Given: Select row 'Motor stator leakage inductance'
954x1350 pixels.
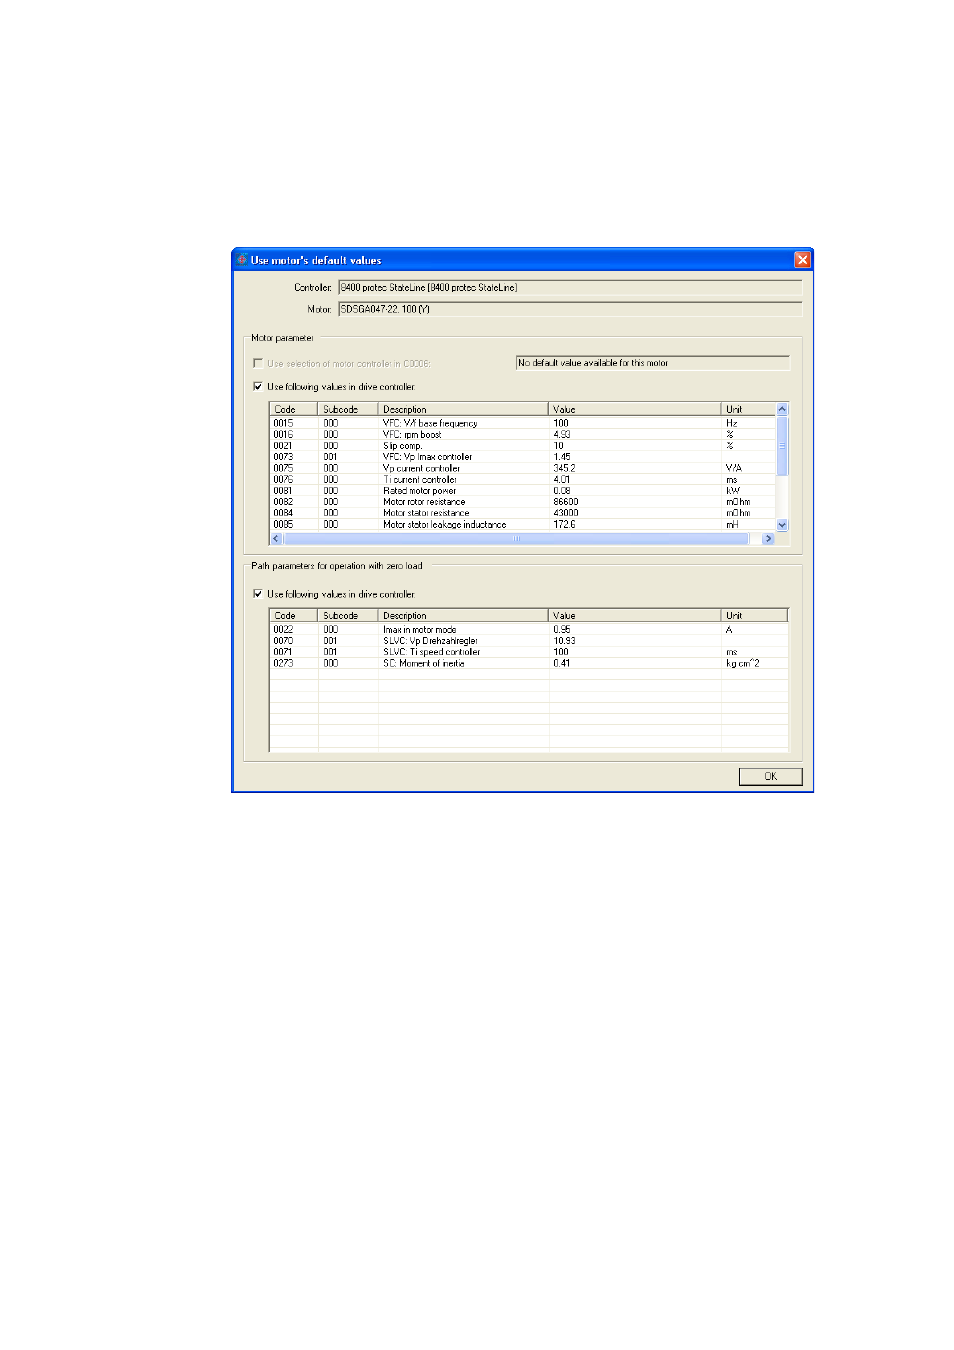Looking at the screenshot, I should pos(523,525).
